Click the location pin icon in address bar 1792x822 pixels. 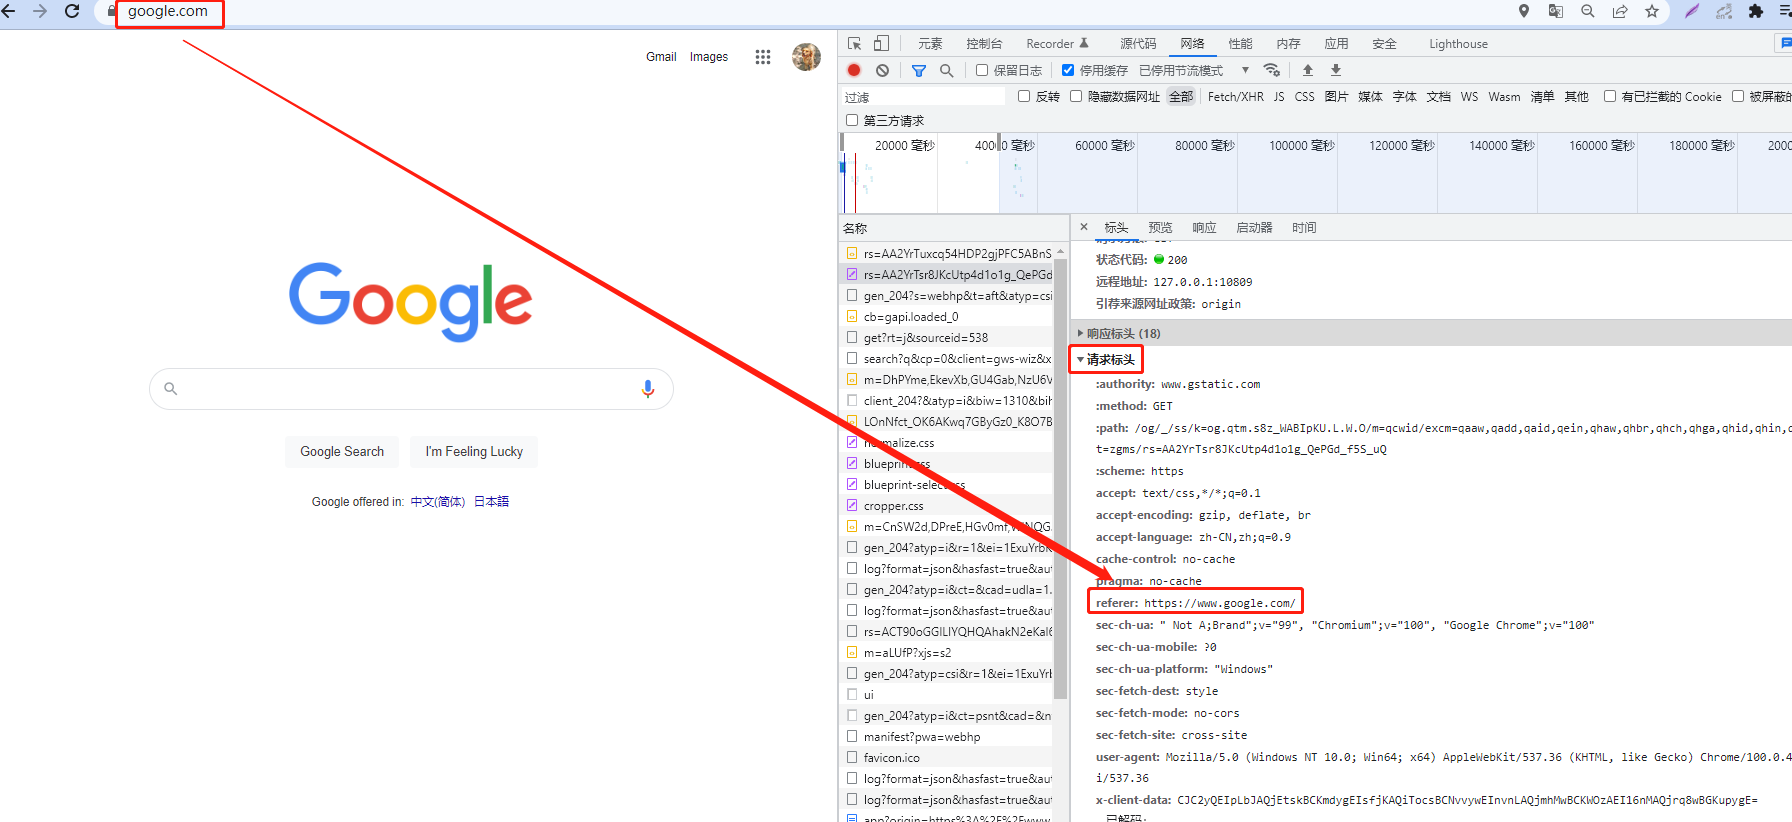1524,11
